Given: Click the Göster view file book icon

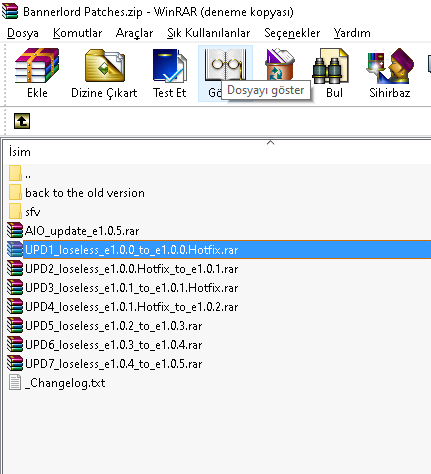Looking at the screenshot, I should [225, 65].
